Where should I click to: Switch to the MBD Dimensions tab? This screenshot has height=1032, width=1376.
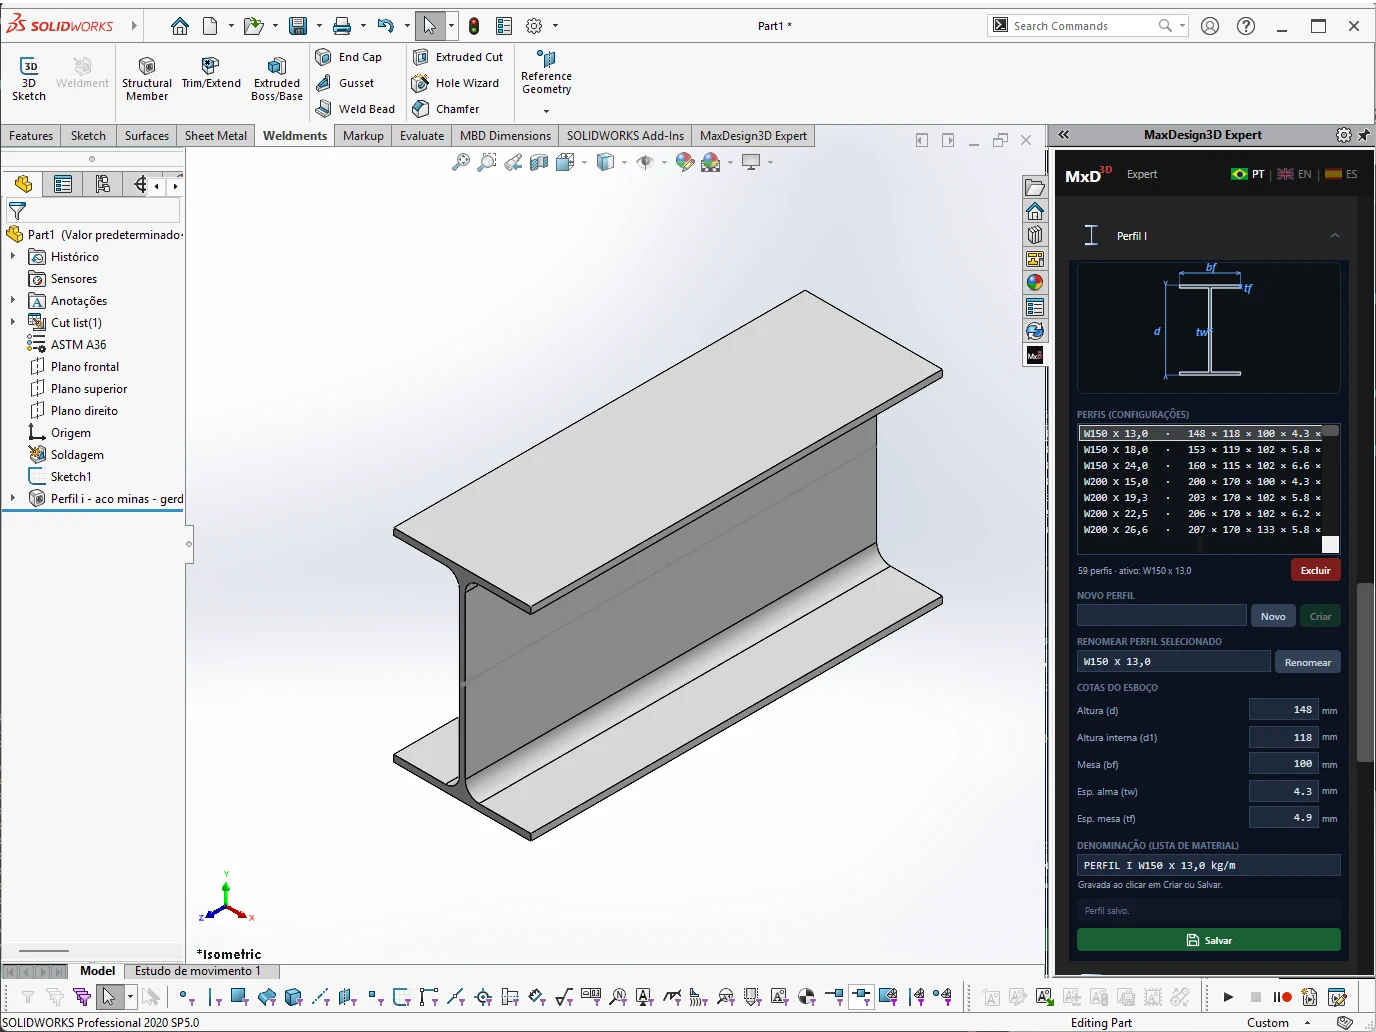pos(505,136)
